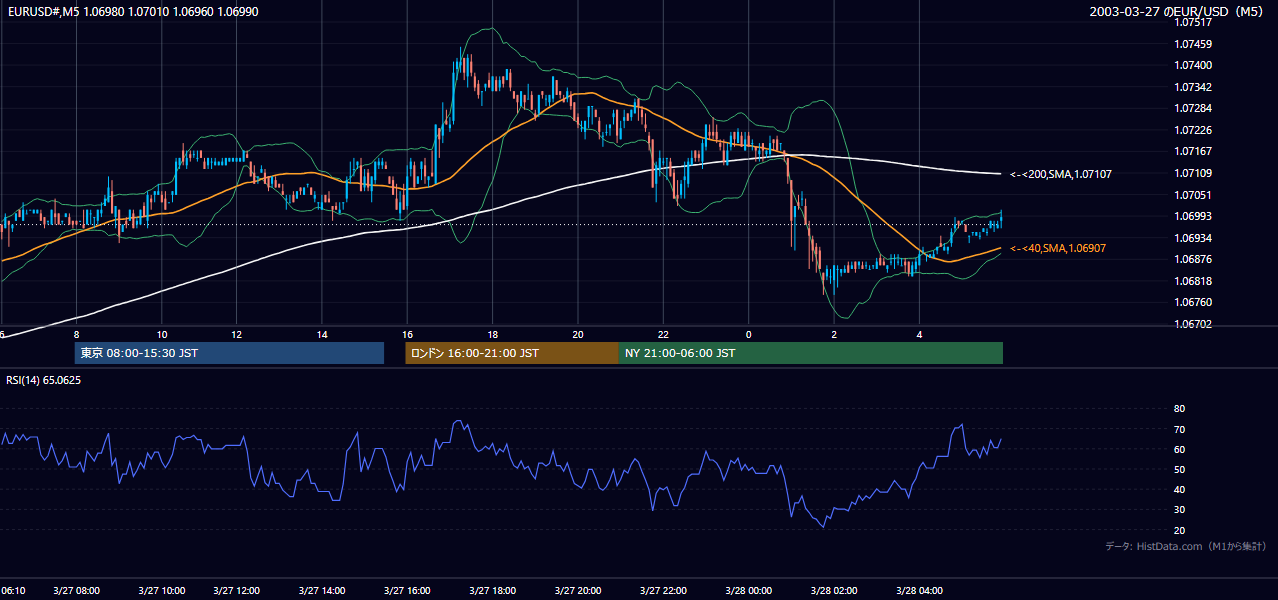
Task: Click the 3/28 00:00 date label
Action: [x=748, y=591]
